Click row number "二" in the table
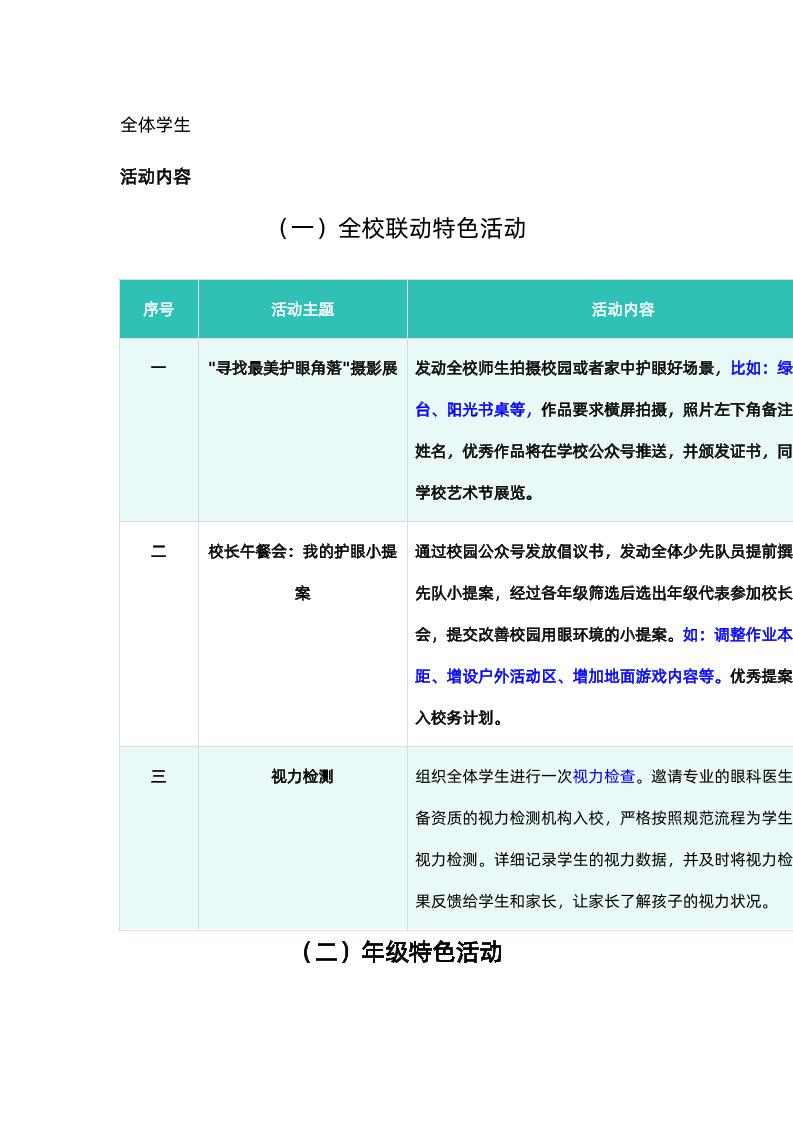This screenshot has width=793, height=1122. click(x=158, y=551)
